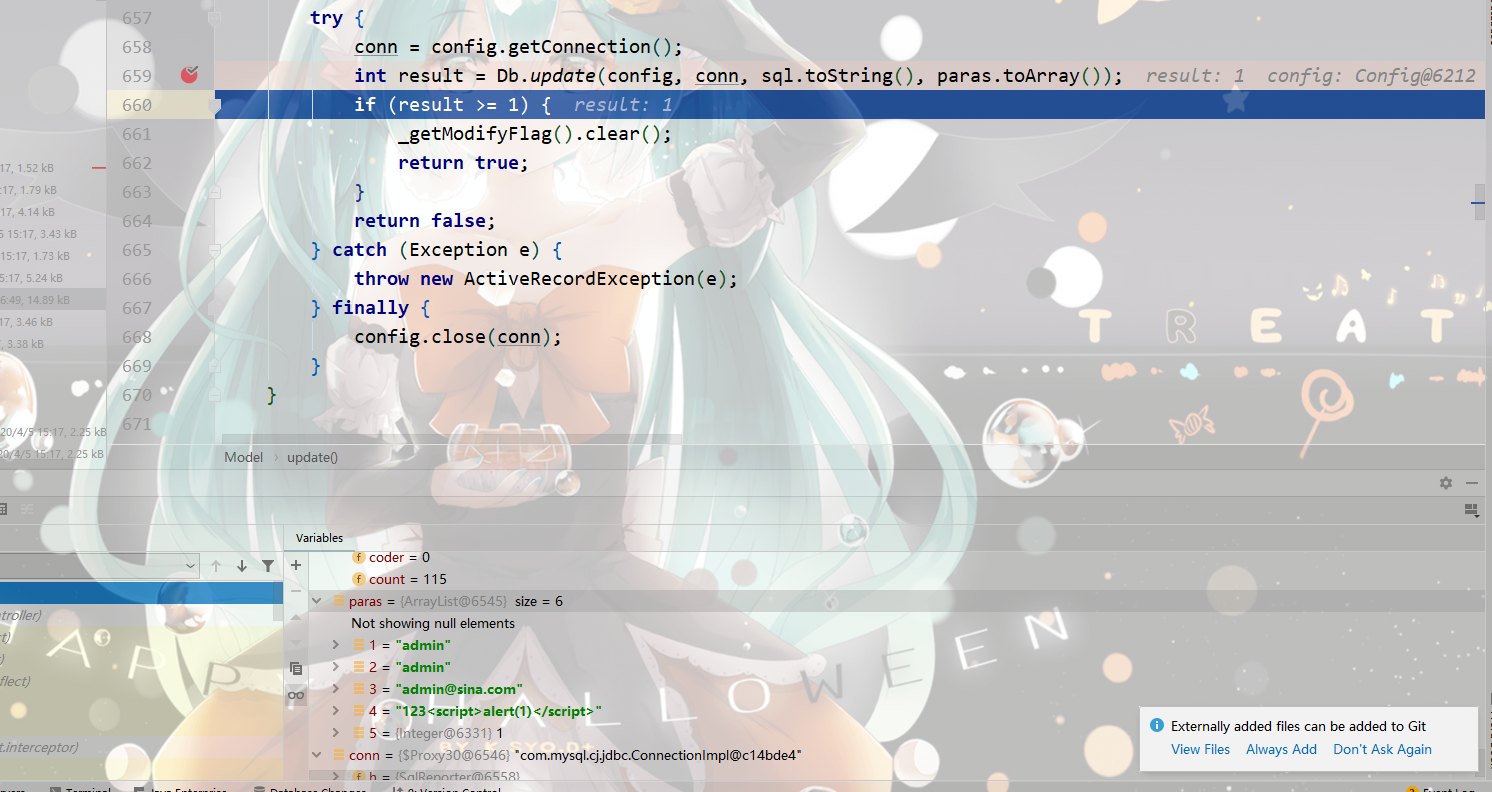
Task: Expand element 4 with the script alert string
Action: click(336, 711)
